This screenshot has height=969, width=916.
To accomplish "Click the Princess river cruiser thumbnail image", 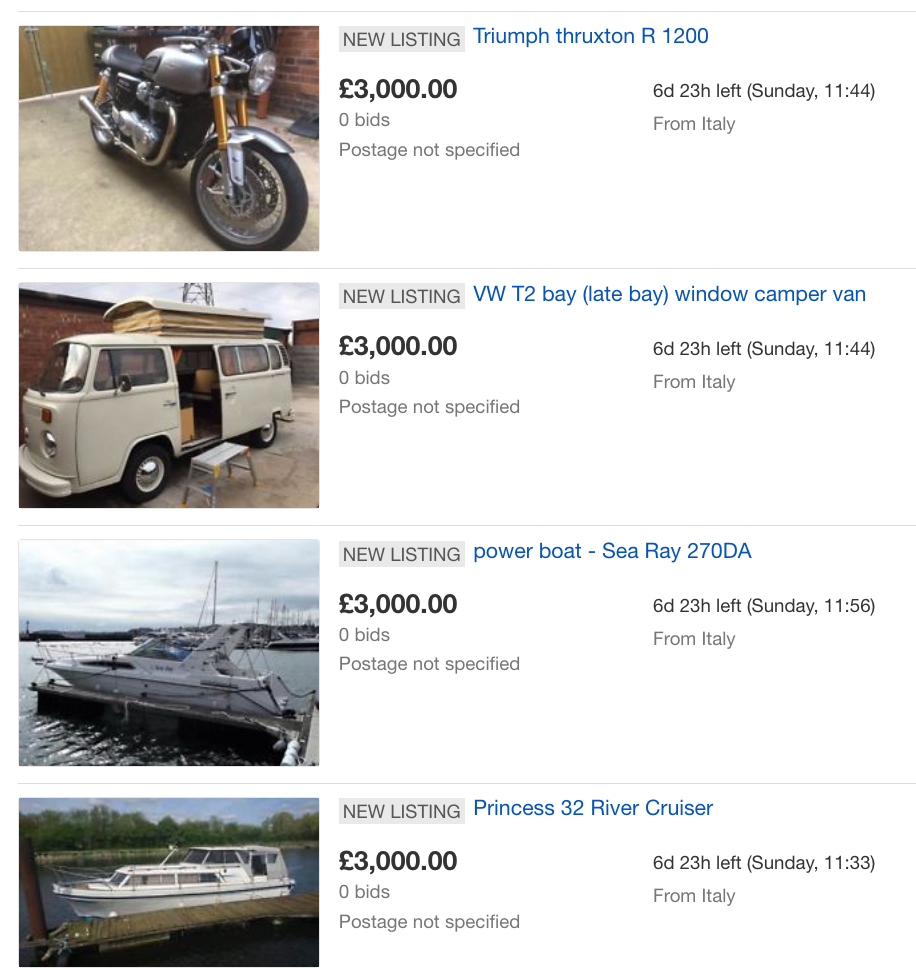I will (169, 882).
